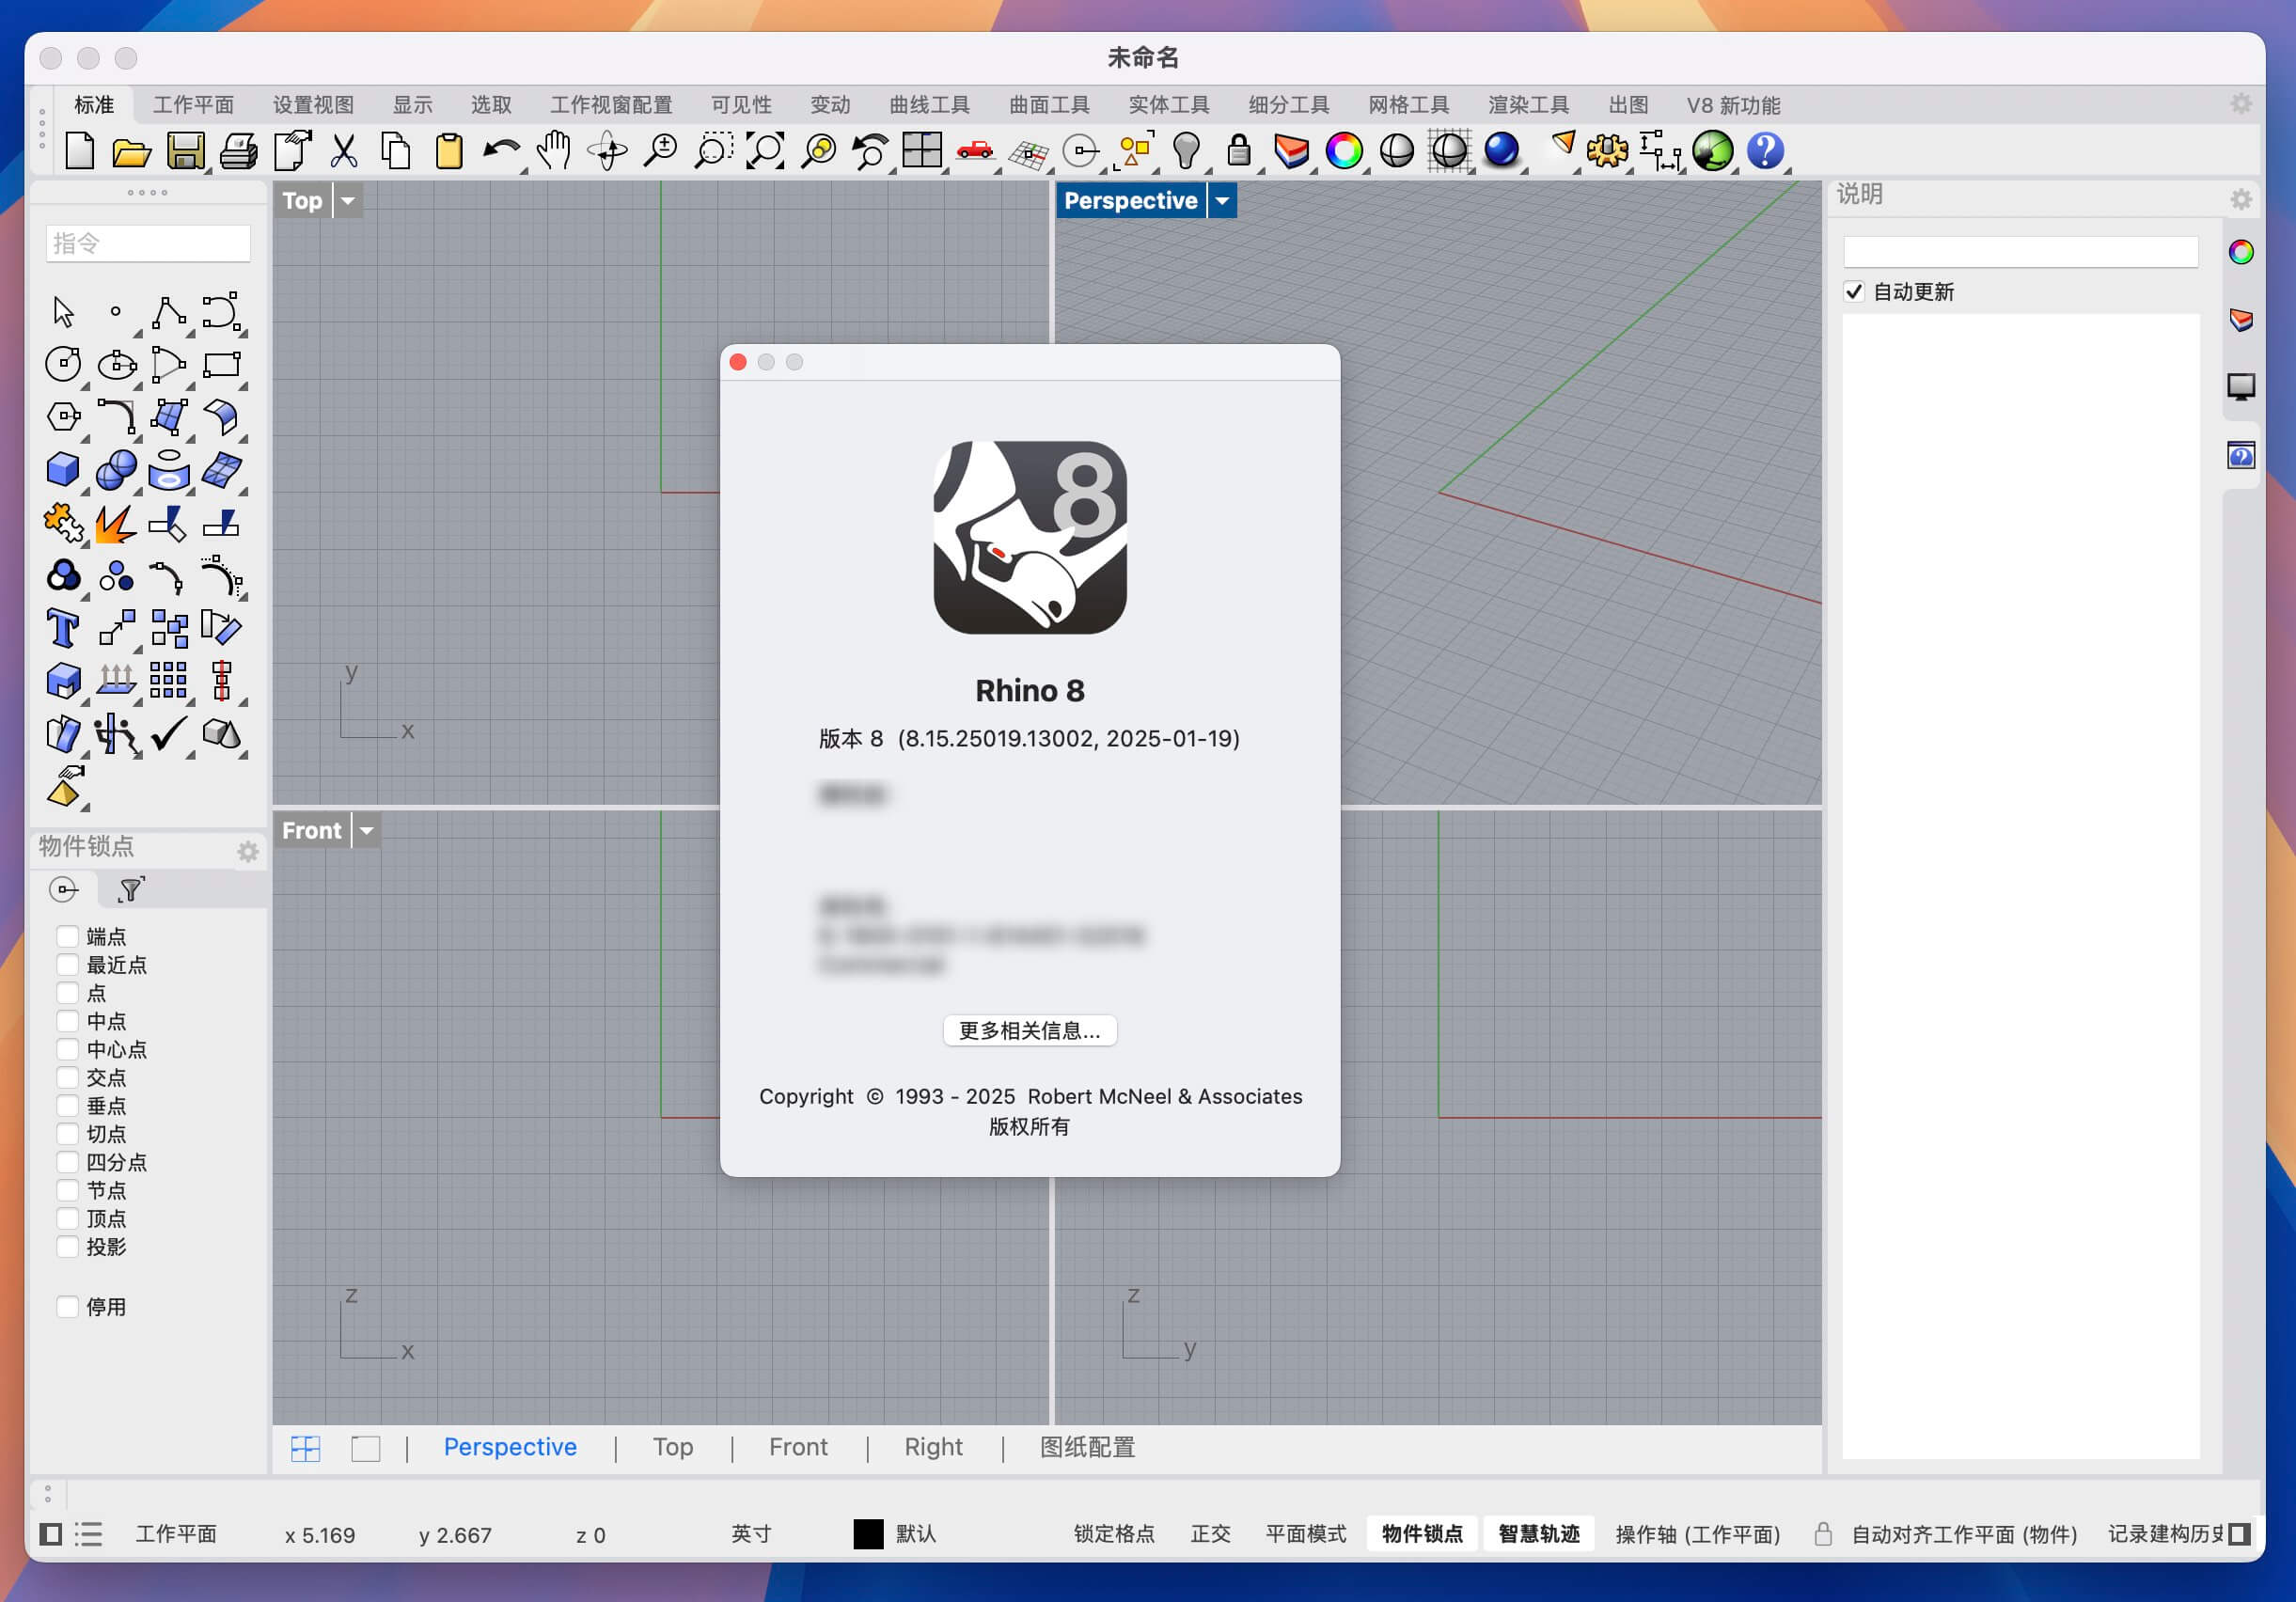This screenshot has height=1602, width=2296.
Task: Select the Rotate view icon
Action: [x=607, y=151]
